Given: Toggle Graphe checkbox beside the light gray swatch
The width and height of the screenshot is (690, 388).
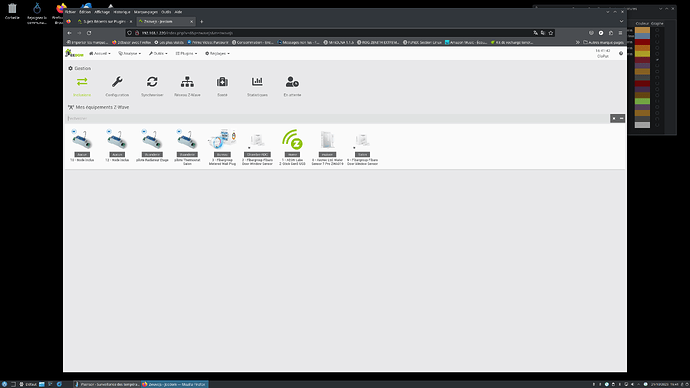Looking at the screenshot, I should click(657, 124).
